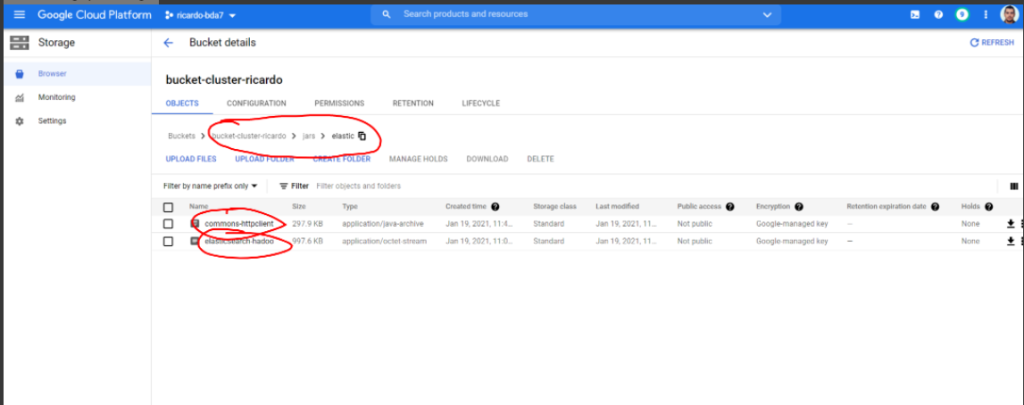Go back using the Bucket details arrow

tap(168, 42)
